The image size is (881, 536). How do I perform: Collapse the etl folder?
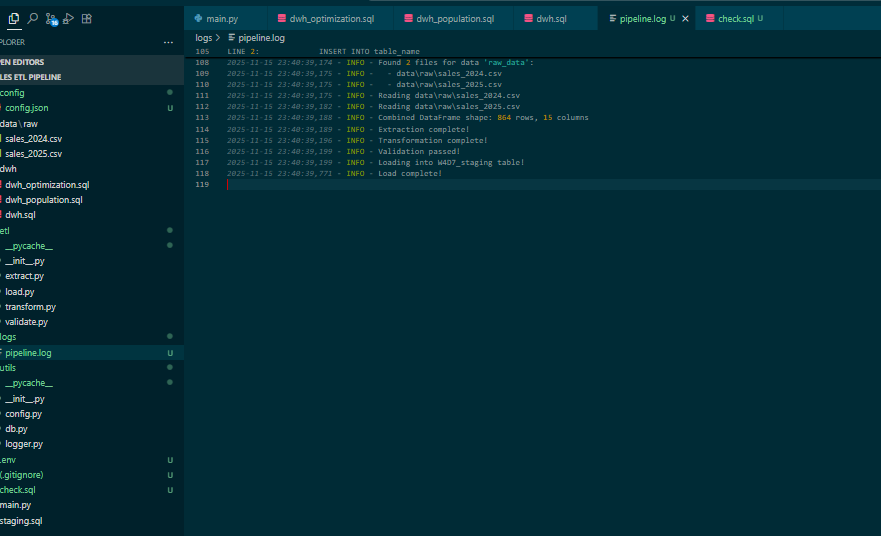tap(92, 231)
